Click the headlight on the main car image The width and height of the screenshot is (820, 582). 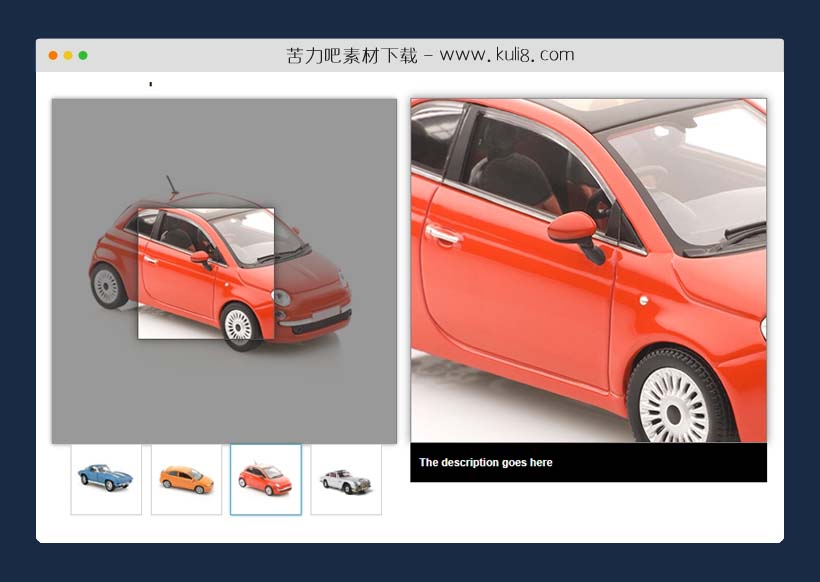[282, 298]
